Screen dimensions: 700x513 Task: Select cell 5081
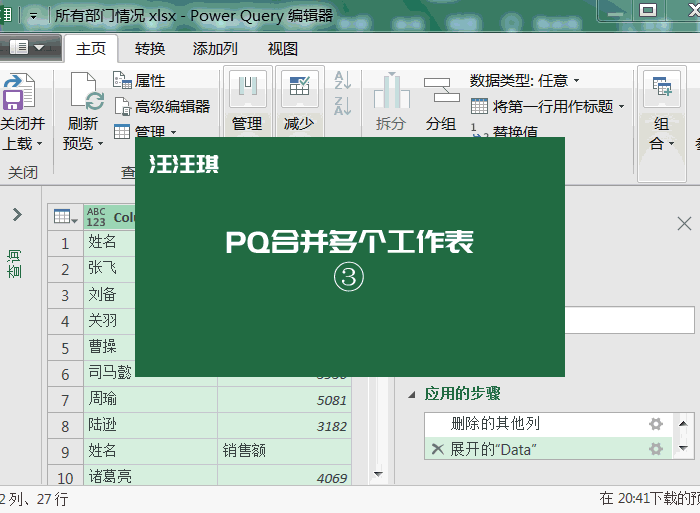[x=284, y=400]
